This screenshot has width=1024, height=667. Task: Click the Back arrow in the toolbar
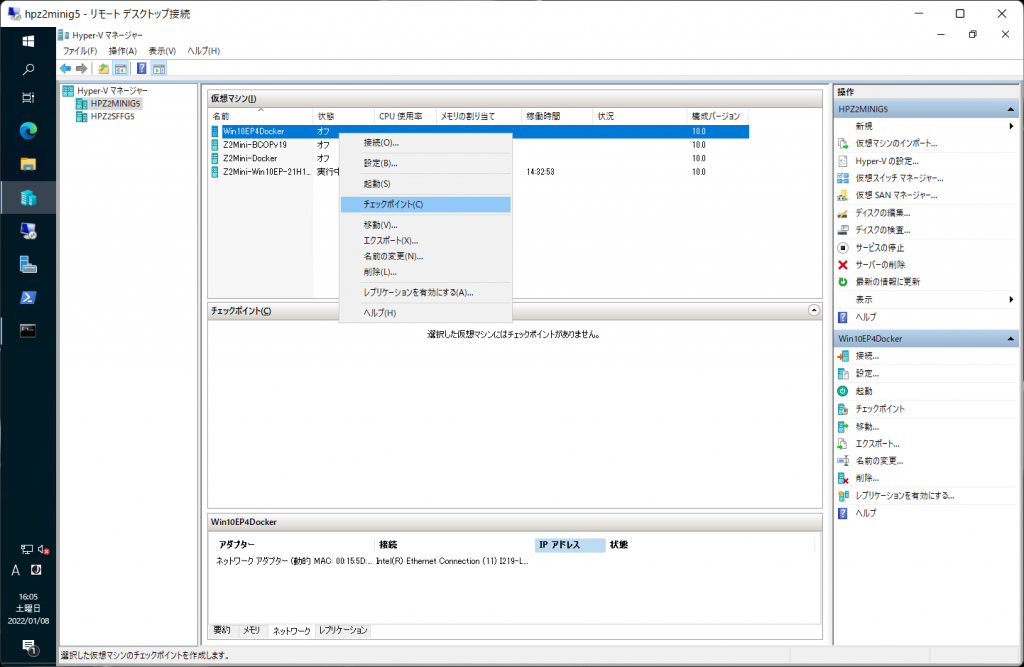tap(65, 69)
